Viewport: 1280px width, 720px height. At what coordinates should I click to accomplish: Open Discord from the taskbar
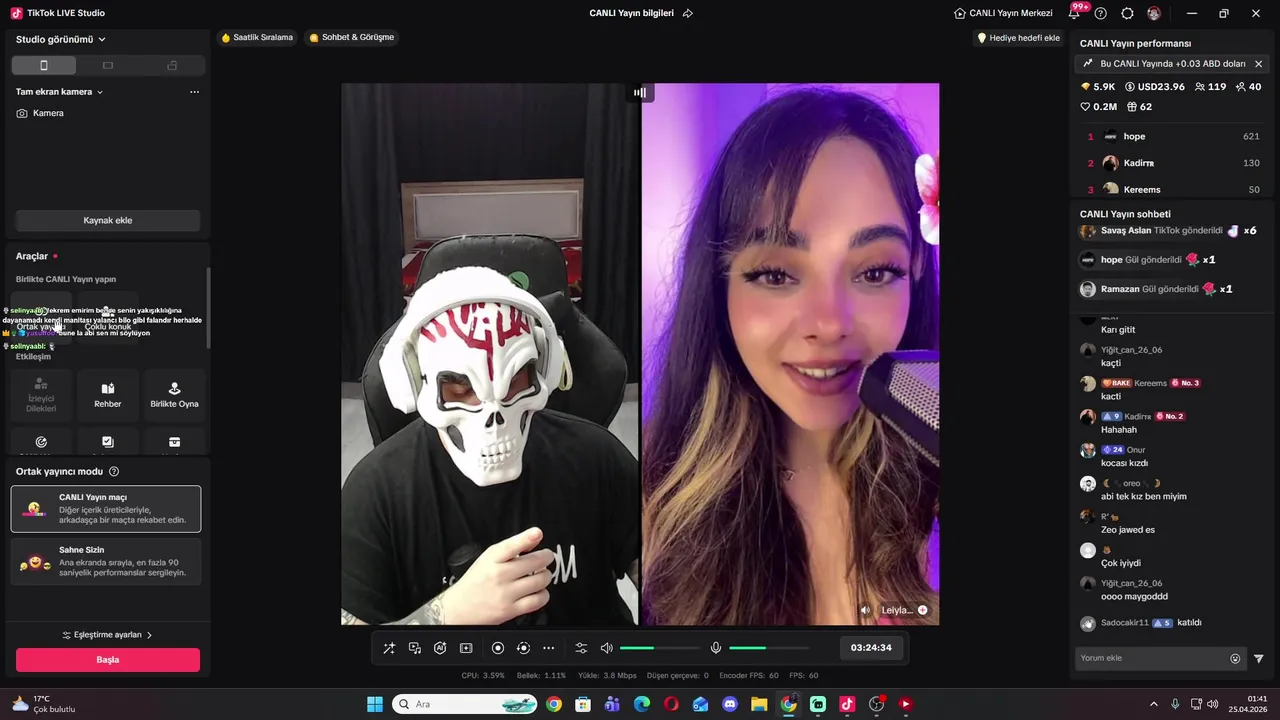[x=730, y=704]
